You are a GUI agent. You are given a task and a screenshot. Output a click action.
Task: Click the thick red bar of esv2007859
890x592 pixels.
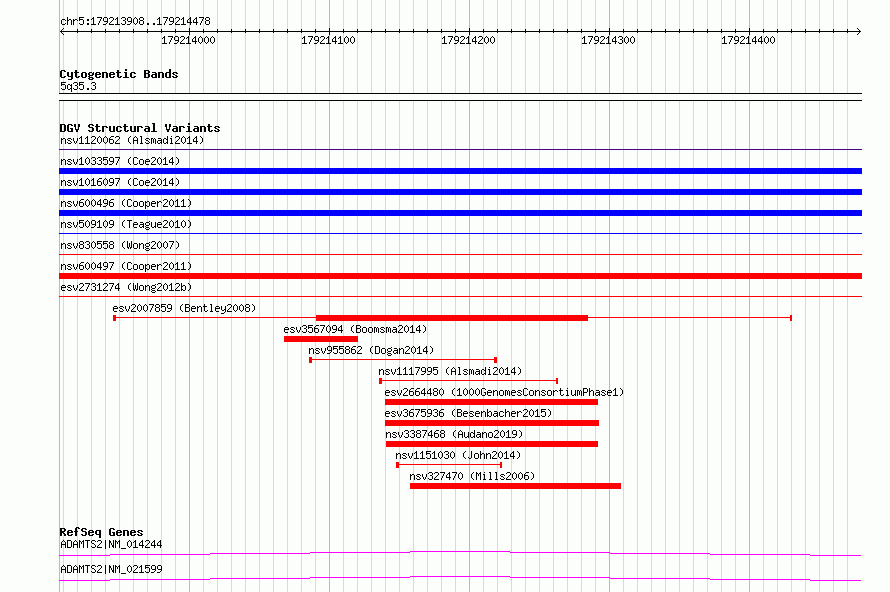[x=452, y=318]
